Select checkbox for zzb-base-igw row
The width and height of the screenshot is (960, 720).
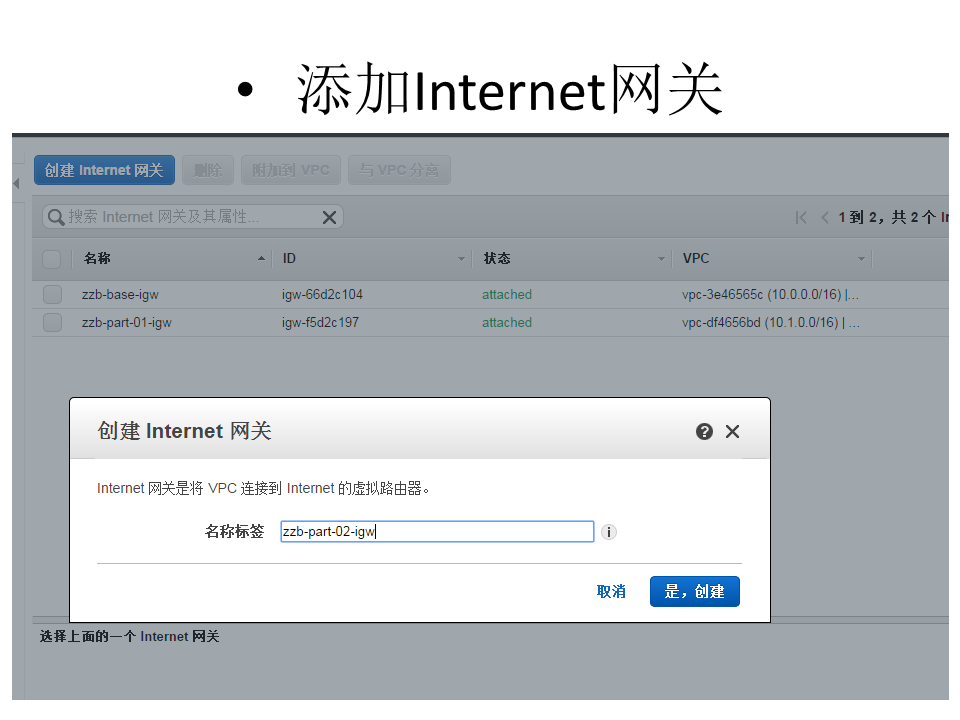53,294
